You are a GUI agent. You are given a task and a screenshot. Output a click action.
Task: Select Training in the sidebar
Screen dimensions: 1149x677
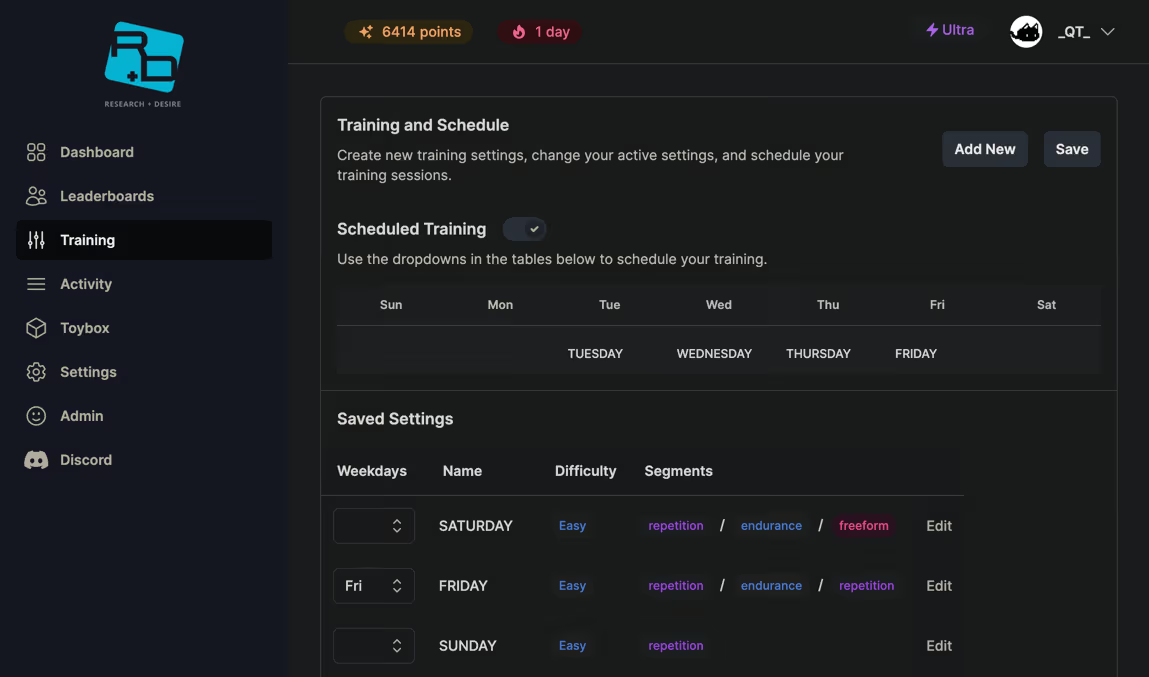144,240
